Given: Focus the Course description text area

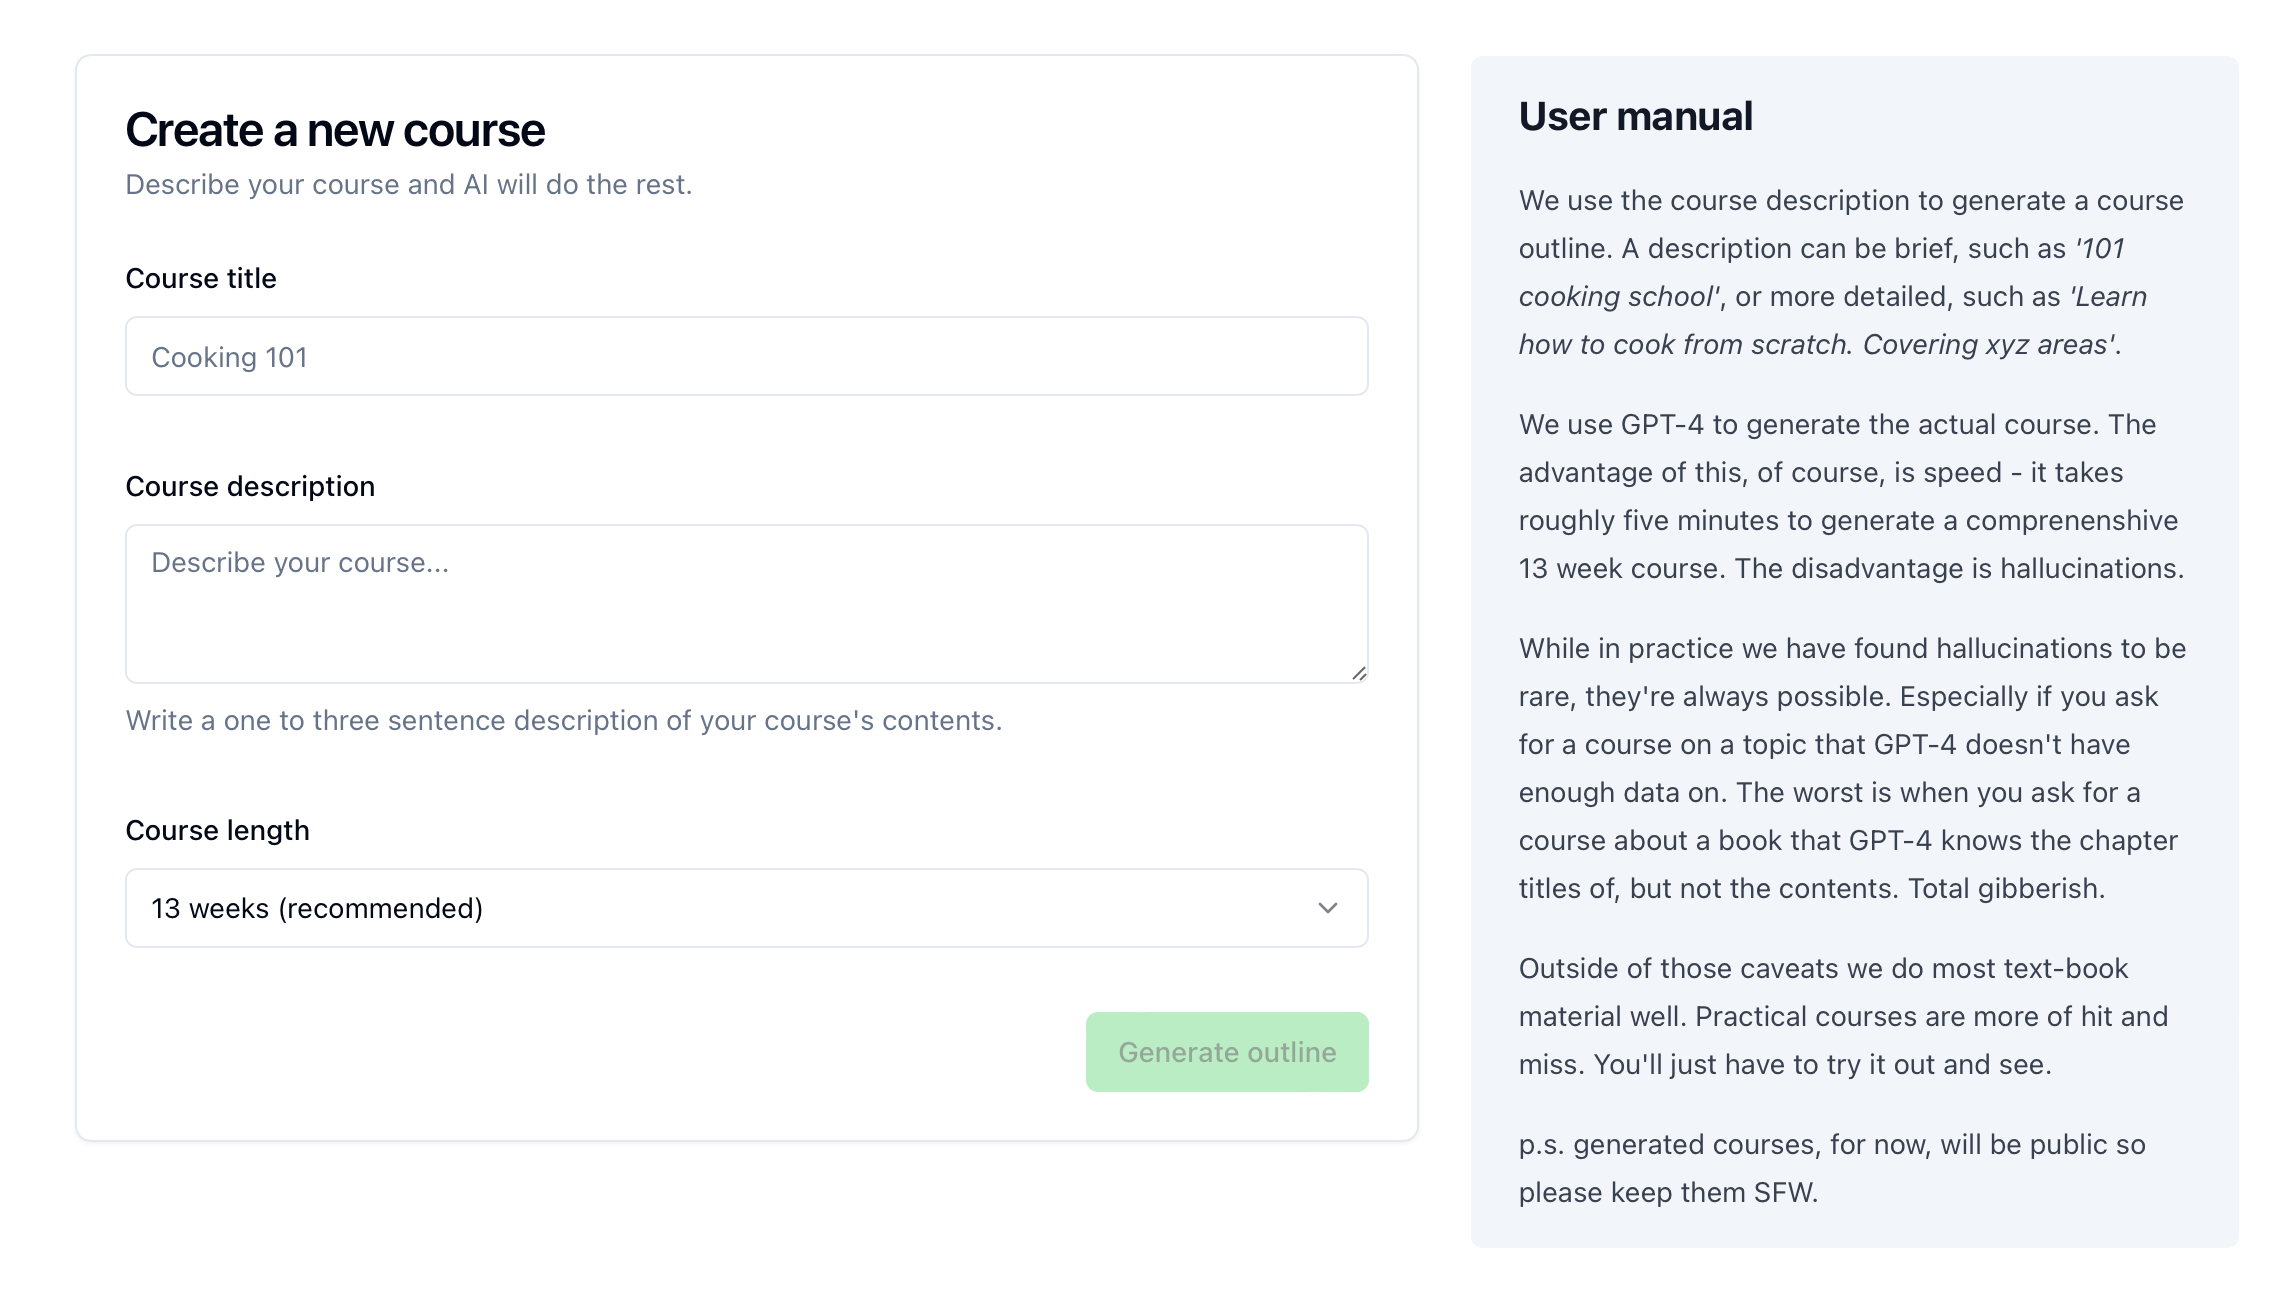Looking at the screenshot, I should pos(746,604).
